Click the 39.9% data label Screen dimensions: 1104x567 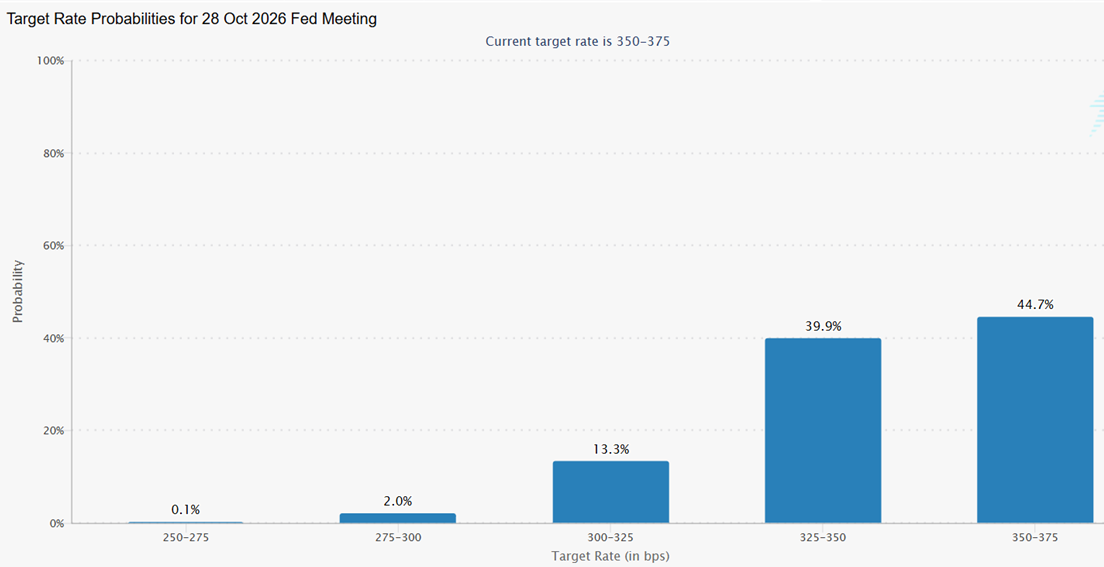pyautogui.click(x=822, y=326)
